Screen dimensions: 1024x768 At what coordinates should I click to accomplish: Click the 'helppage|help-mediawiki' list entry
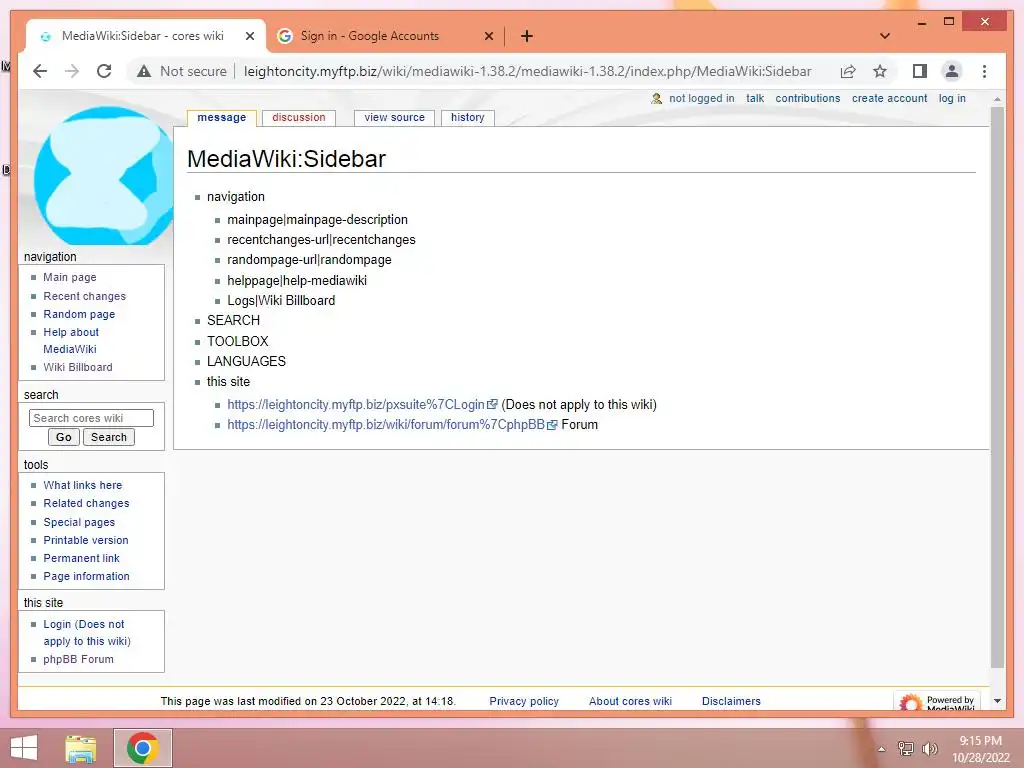click(x=296, y=280)
